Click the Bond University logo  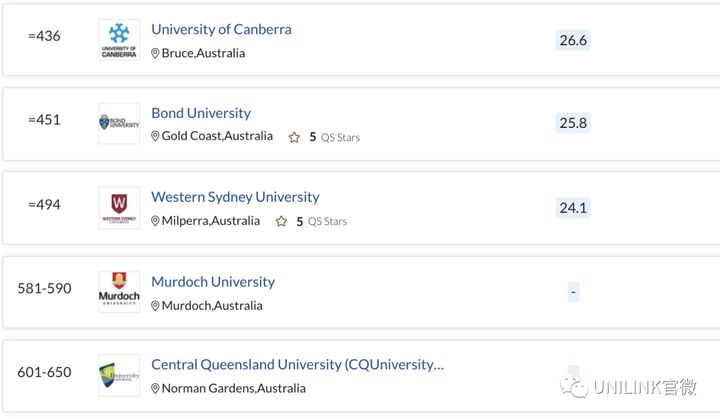[x=119, y=124]
